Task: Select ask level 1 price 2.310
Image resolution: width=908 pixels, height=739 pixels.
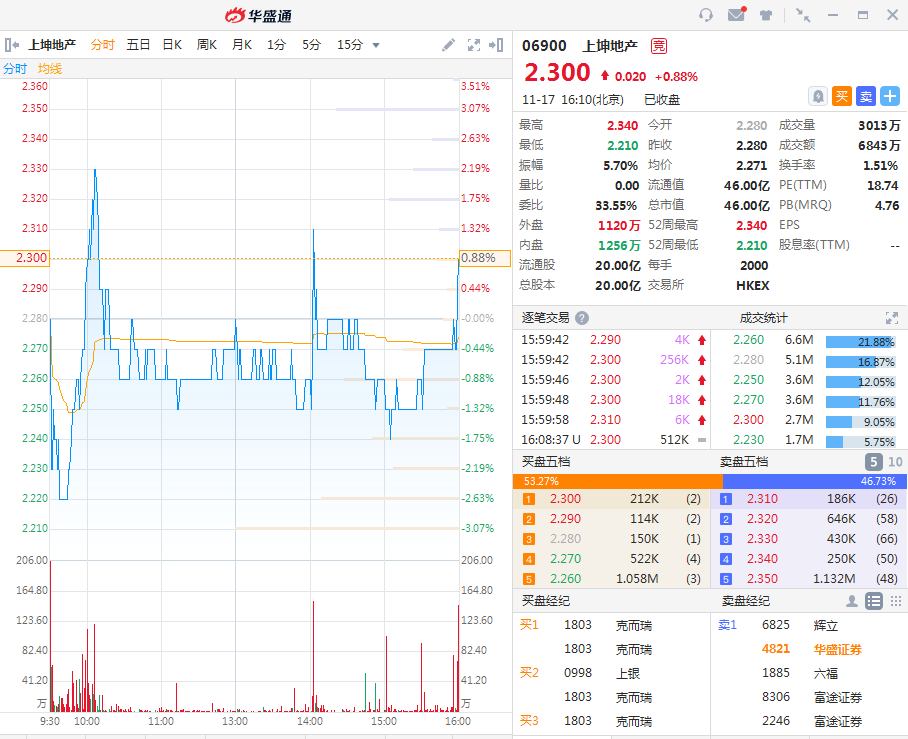Action: 762,499
